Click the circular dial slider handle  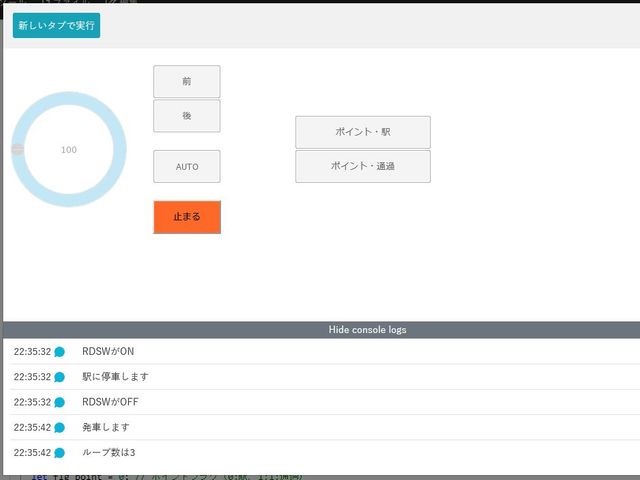click(17, 149)
